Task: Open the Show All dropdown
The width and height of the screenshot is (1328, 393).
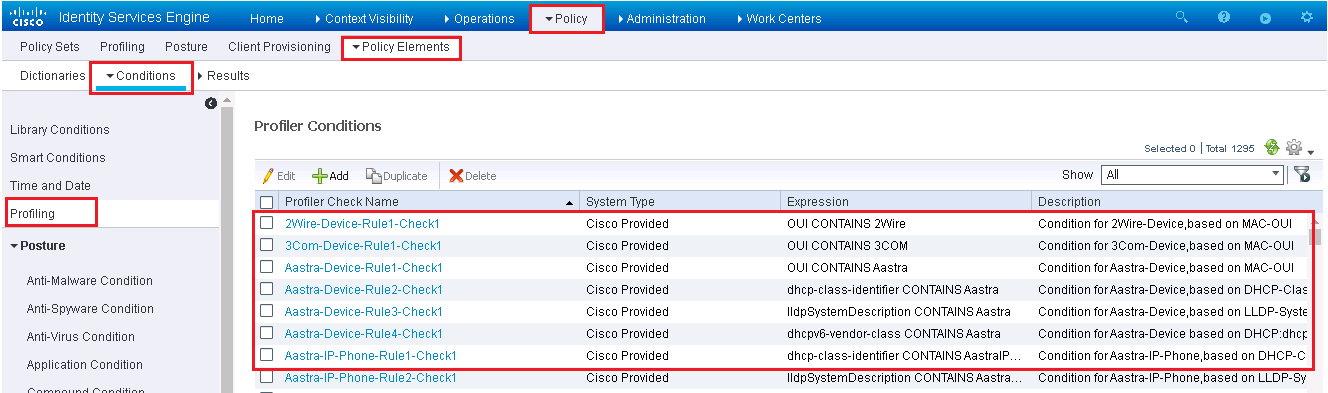Action: (x=1192, y=174)
